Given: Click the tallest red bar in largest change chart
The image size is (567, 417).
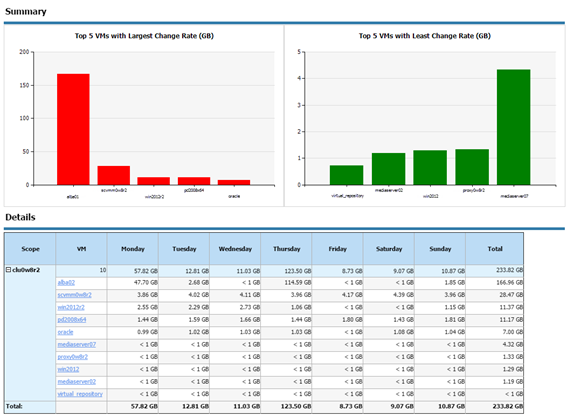Looking at the screenshot, I should point(73,129).
